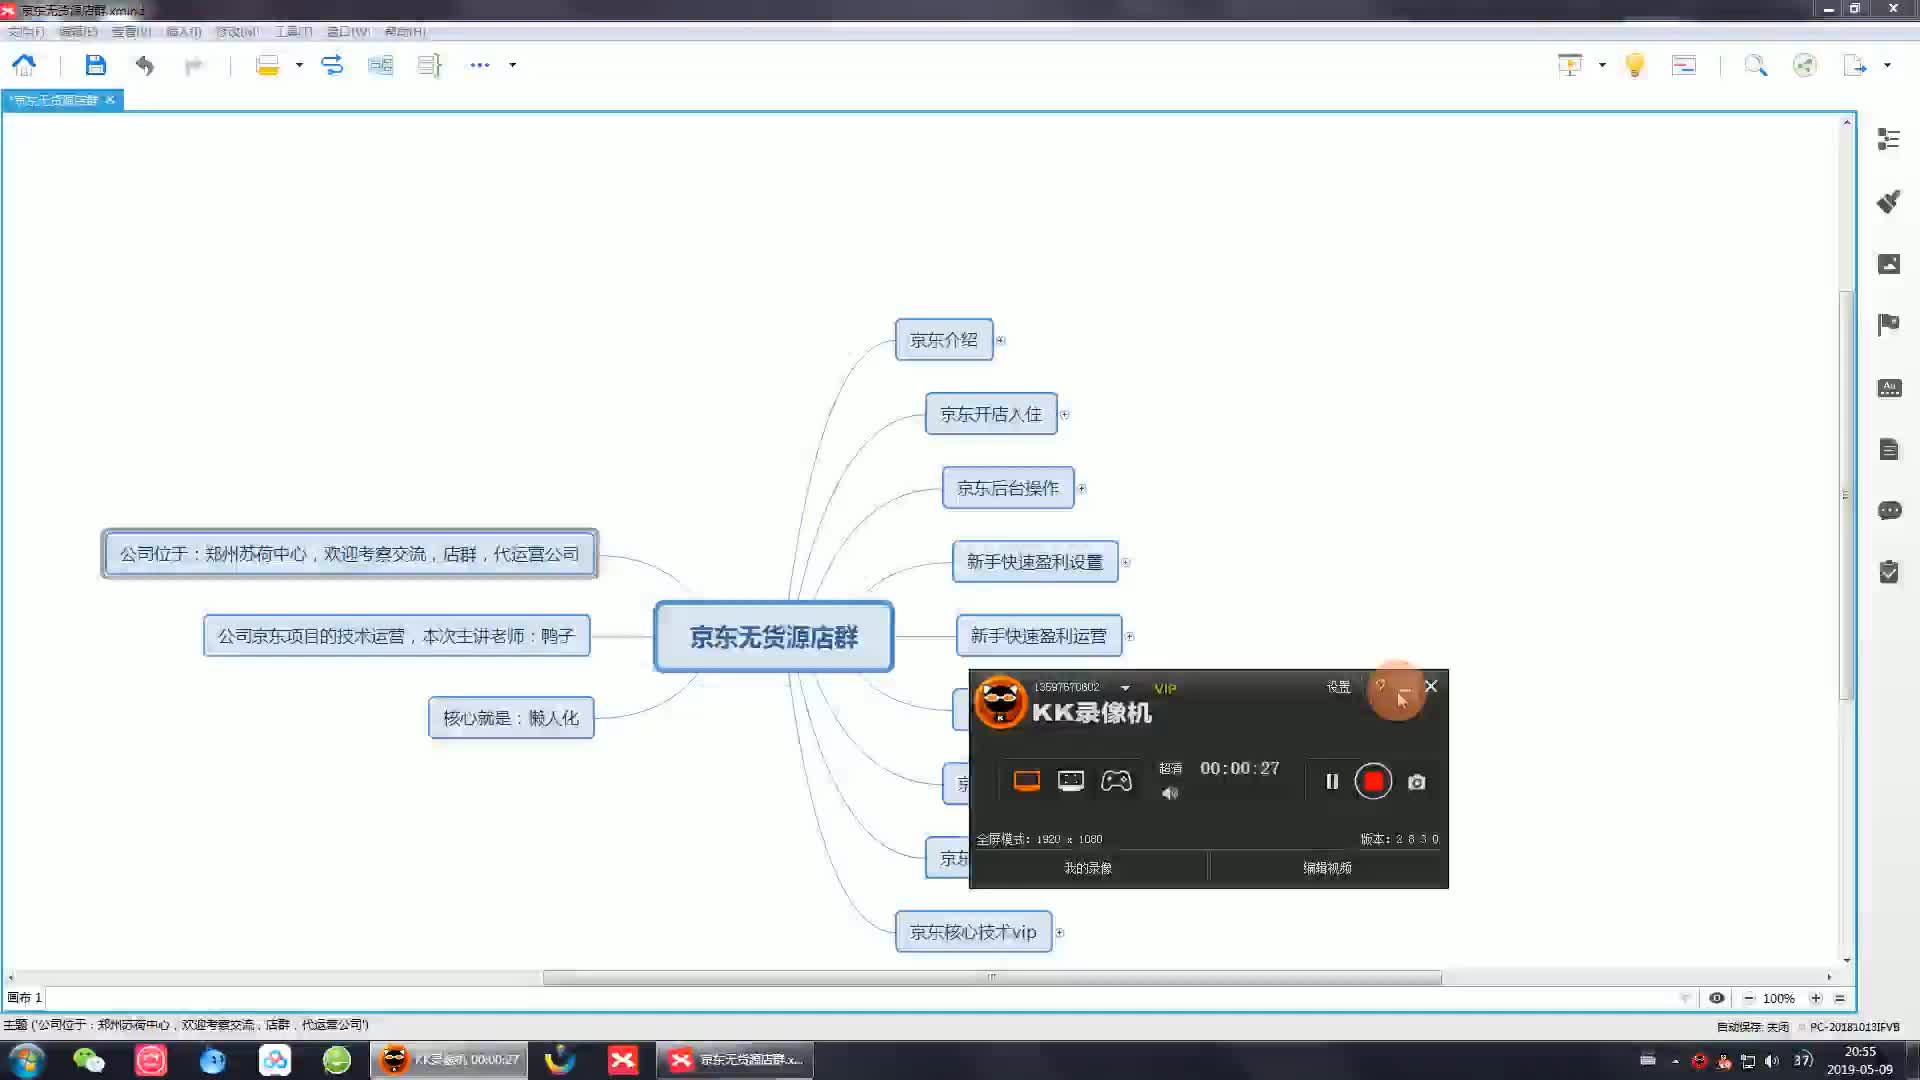Click the sheet bar filter funnel icon
The height and width of the screenshot is (1080, 1920).
pos(1685,998)
